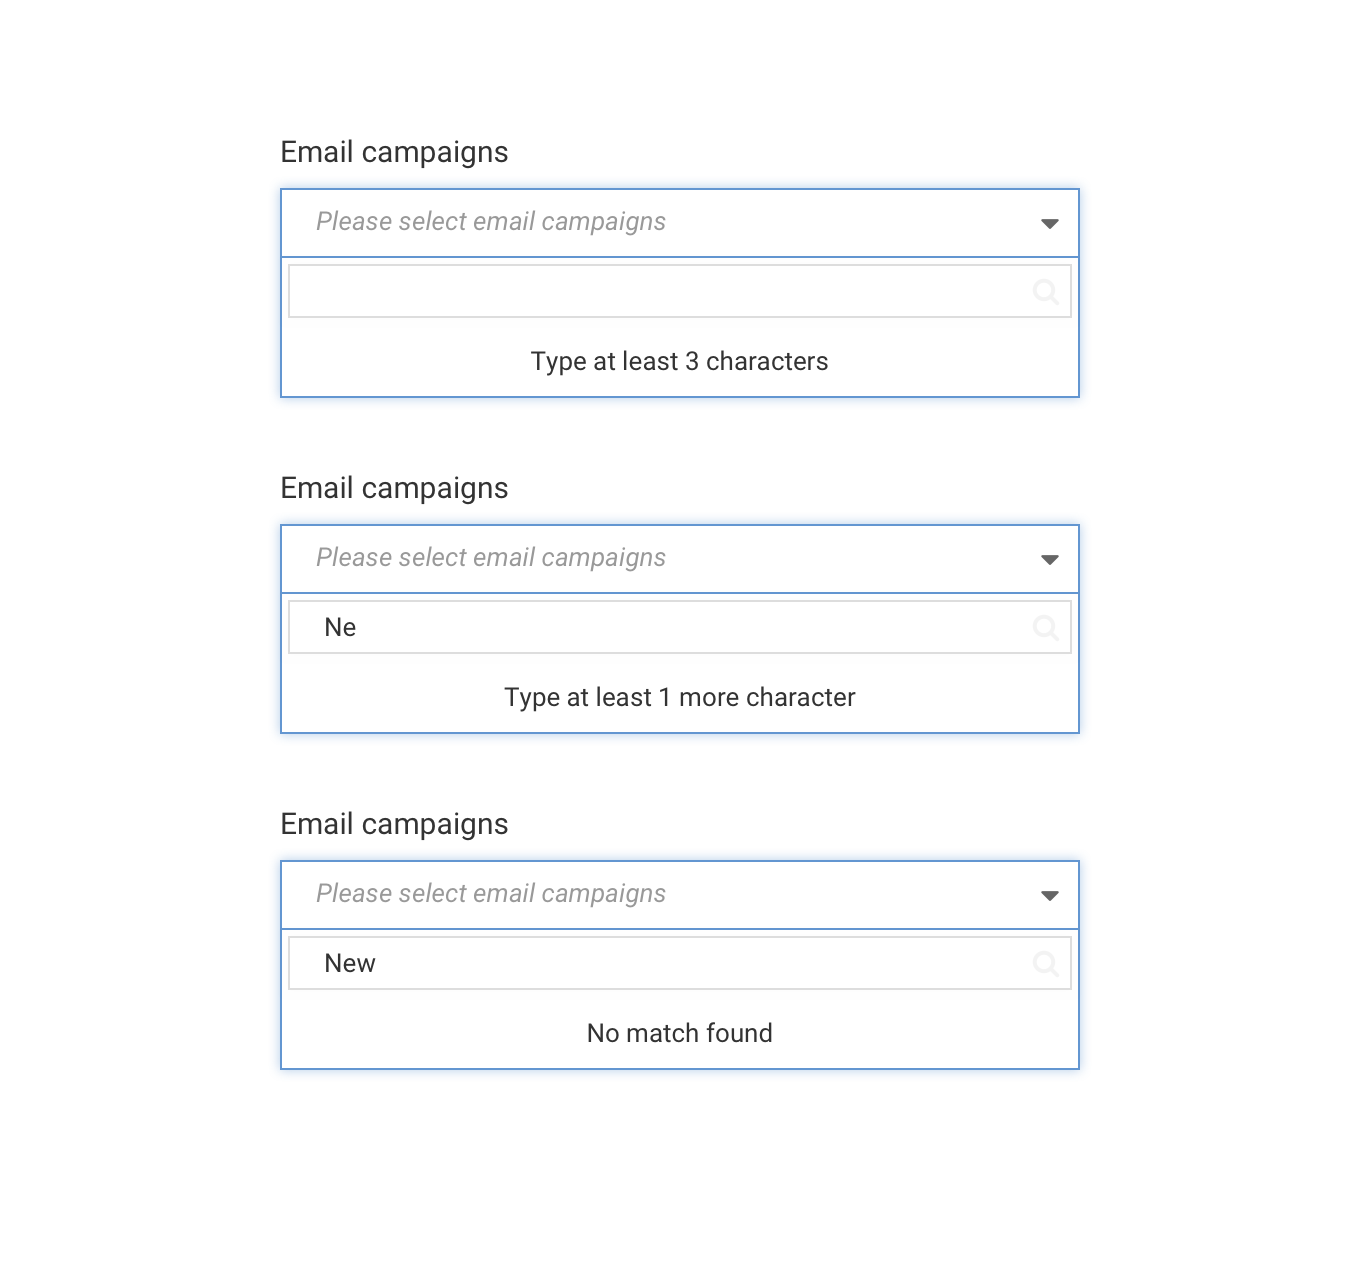Click the search field containing 'New'

tap(650, 963)
